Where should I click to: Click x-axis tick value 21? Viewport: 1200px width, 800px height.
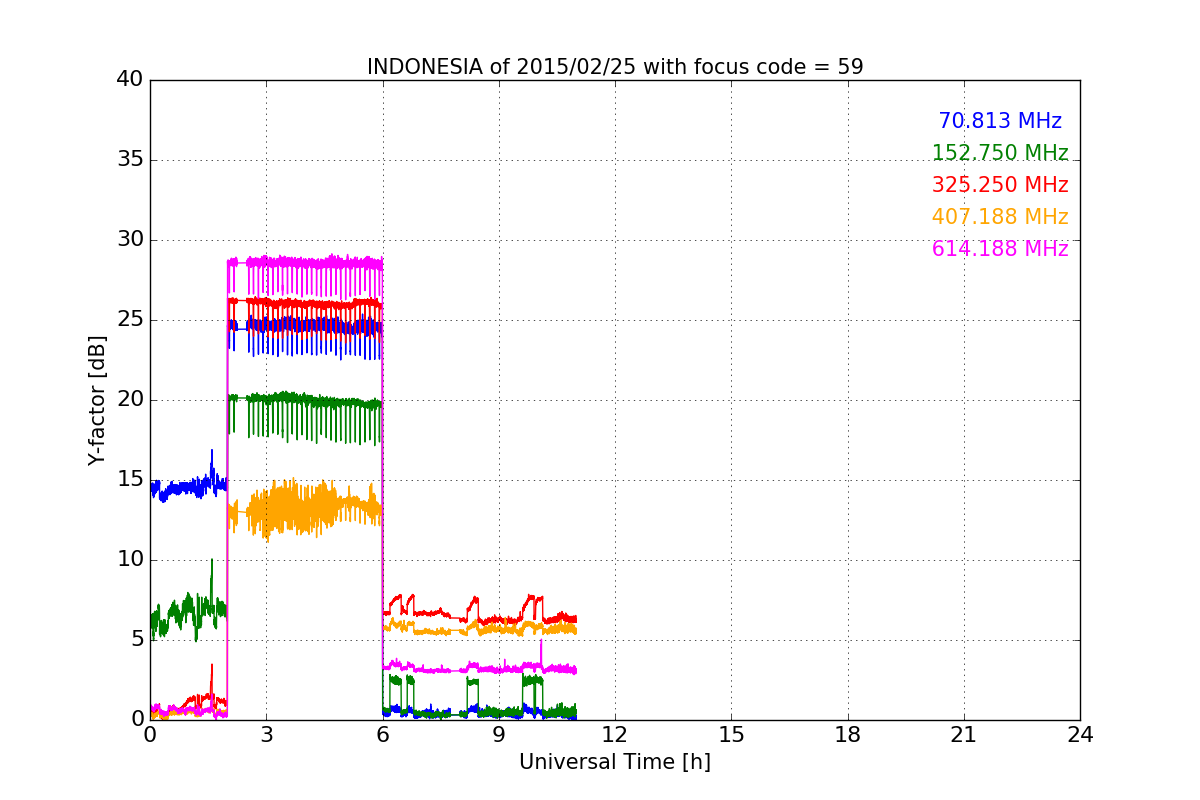click(964, 735)
